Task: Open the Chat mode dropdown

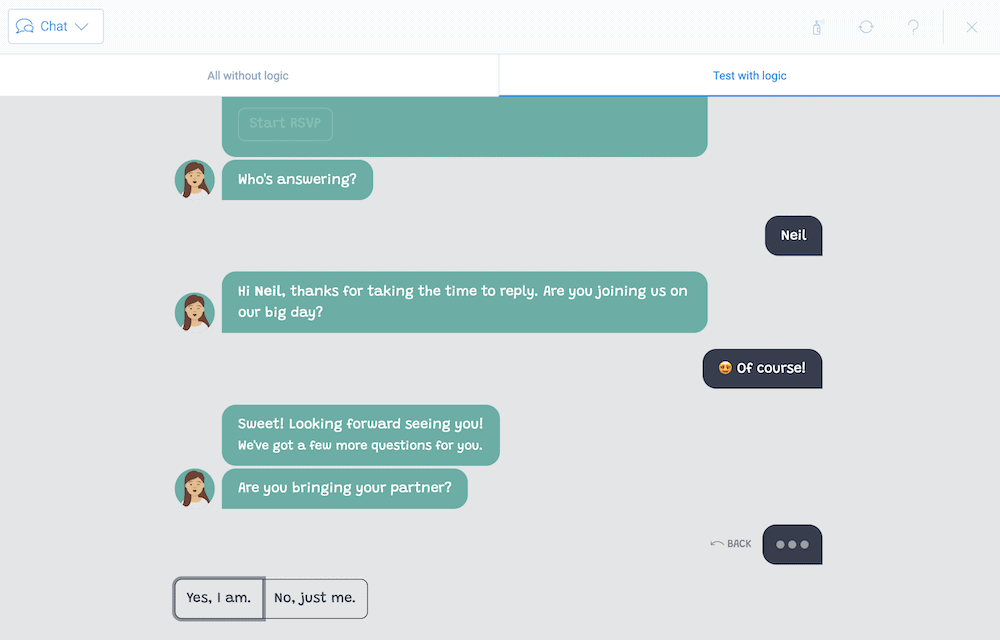Action: (55, 26)
